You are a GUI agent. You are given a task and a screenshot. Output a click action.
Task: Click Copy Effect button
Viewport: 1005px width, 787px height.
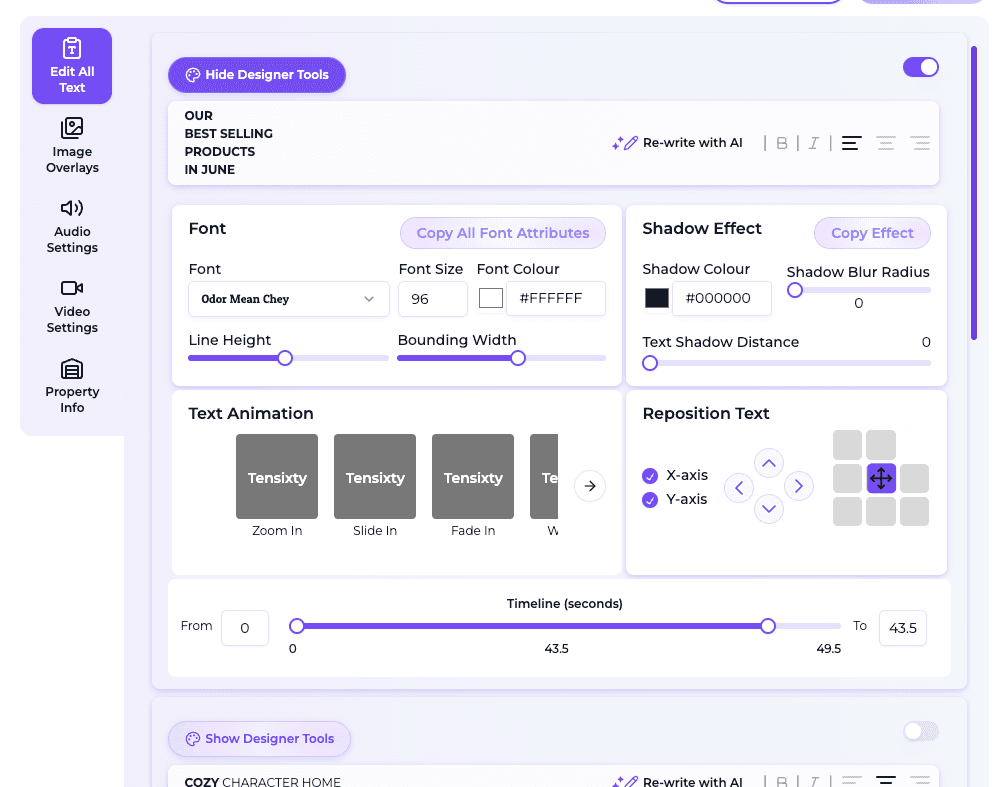pyautogui.click(x=872, y=233)
